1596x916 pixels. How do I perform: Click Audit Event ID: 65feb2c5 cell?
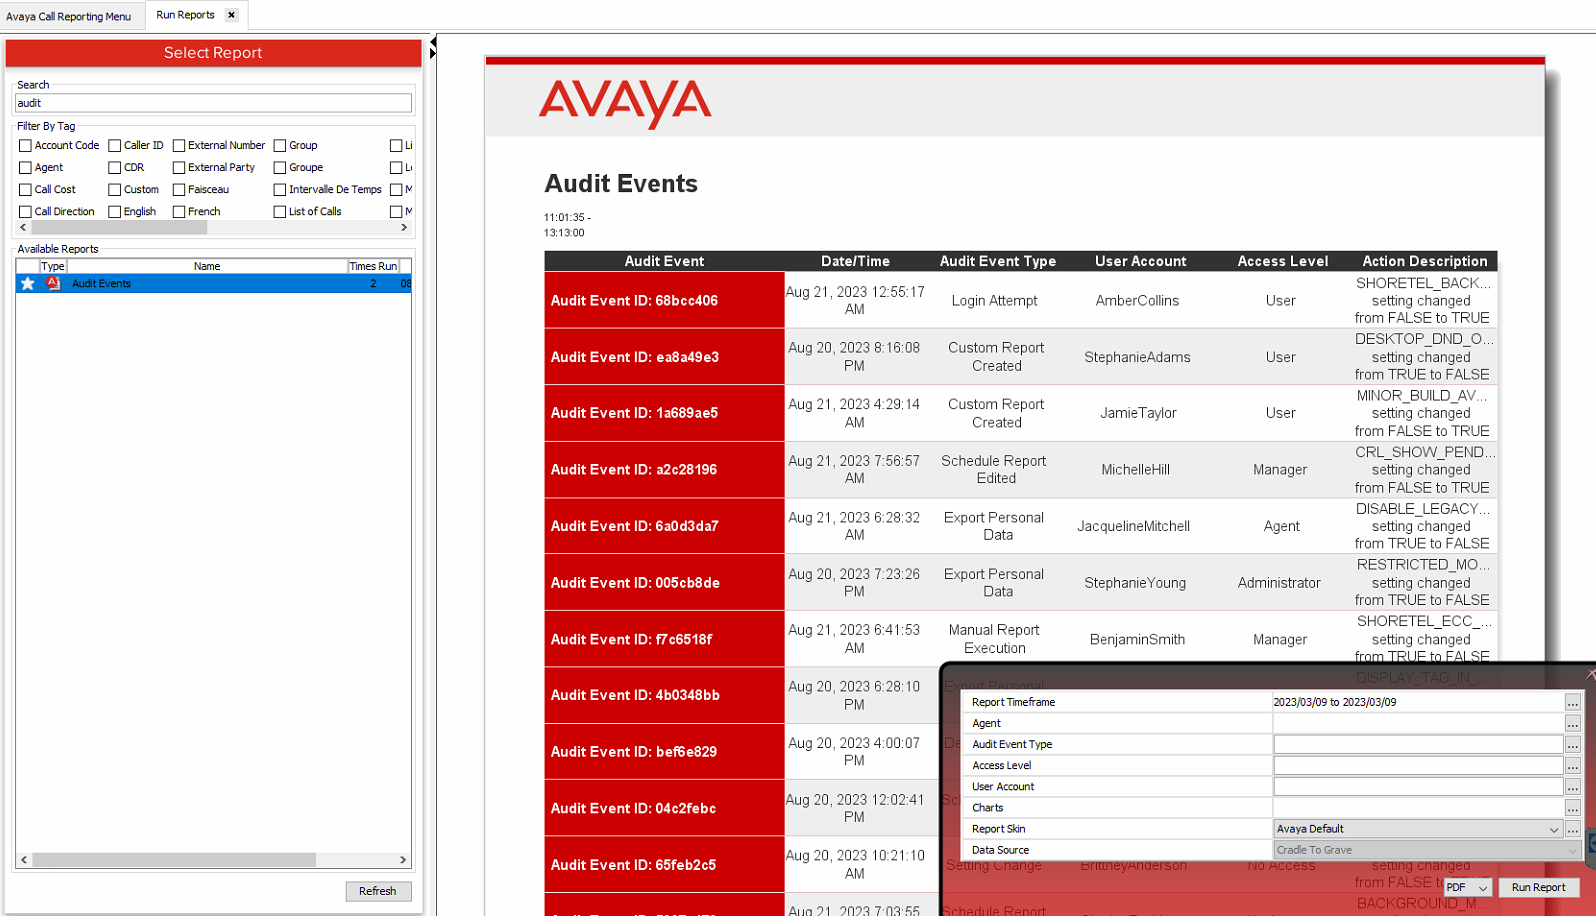pos(664,865)
